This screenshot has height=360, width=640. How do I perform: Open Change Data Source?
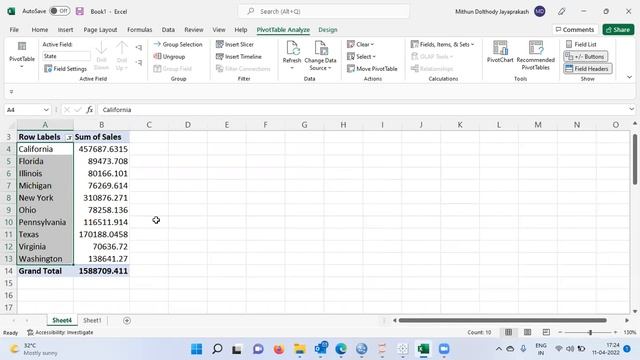click(x=320, y=56)
